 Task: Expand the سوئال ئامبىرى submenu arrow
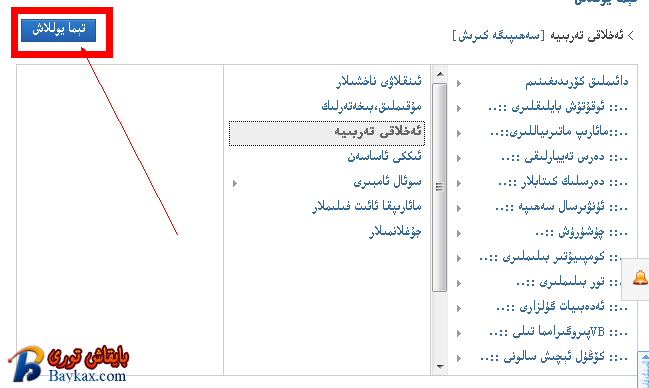pos(235,183)
